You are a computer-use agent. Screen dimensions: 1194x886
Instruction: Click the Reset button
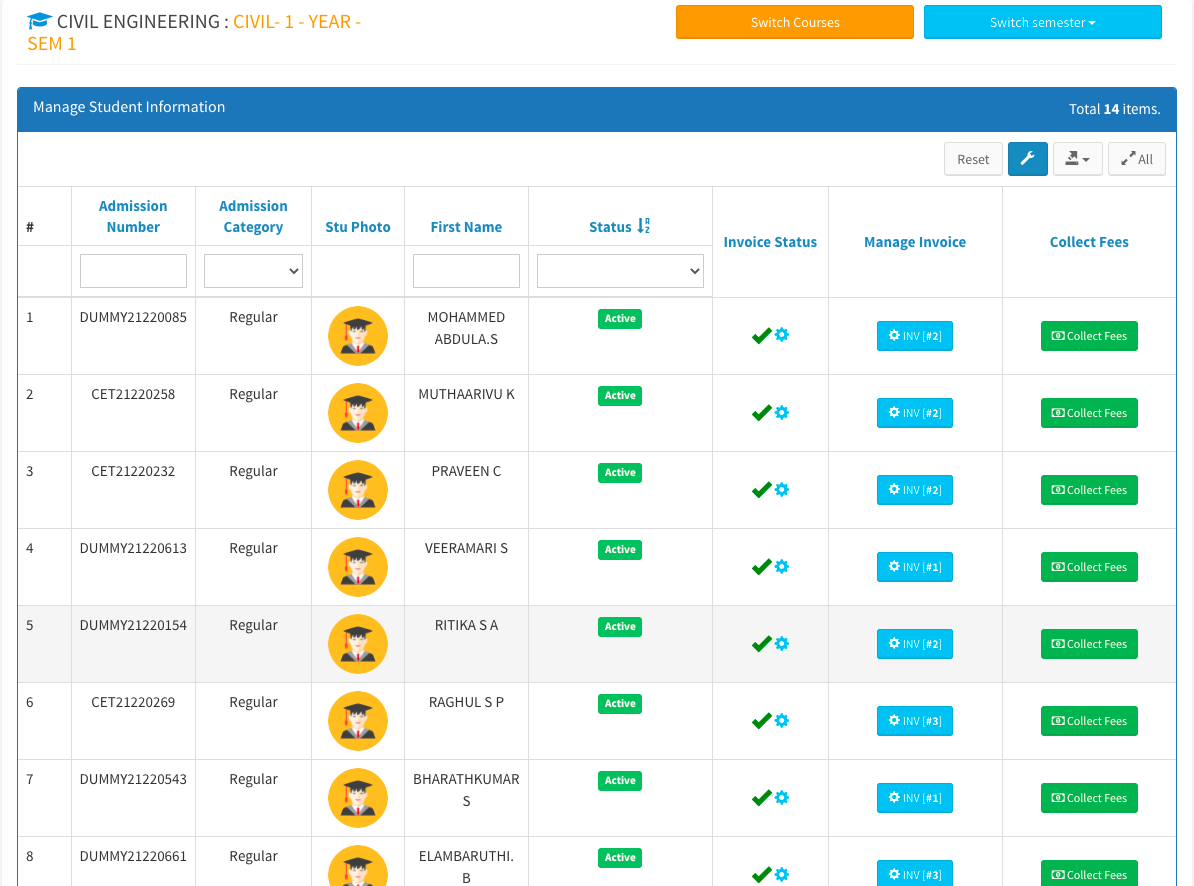click(973, 159)
